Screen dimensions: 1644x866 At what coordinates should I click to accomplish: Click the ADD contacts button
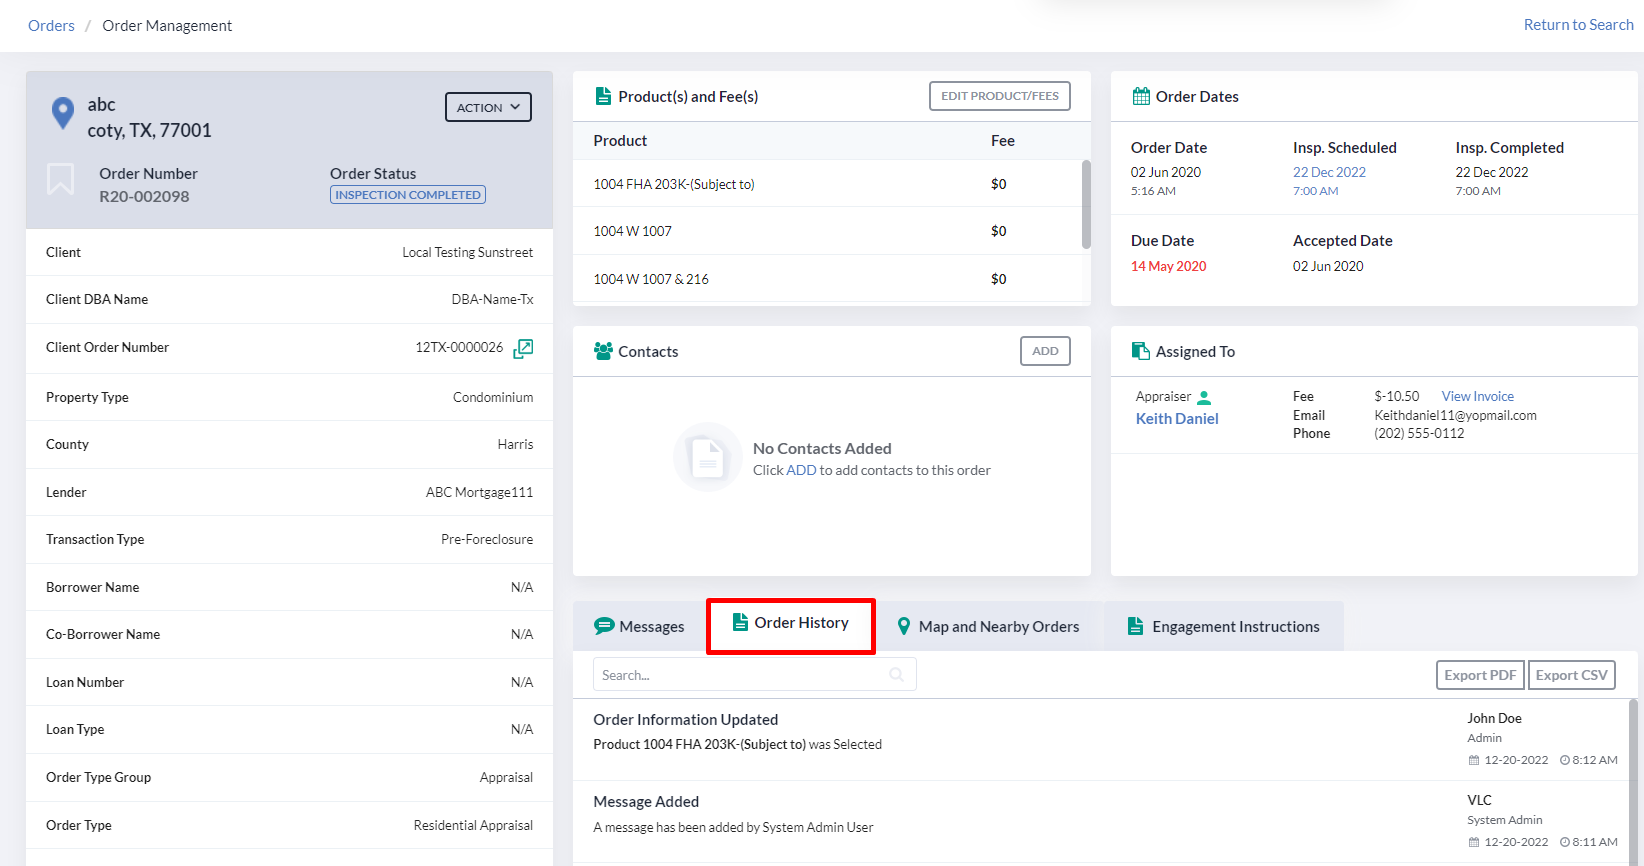coord(1045,351)
